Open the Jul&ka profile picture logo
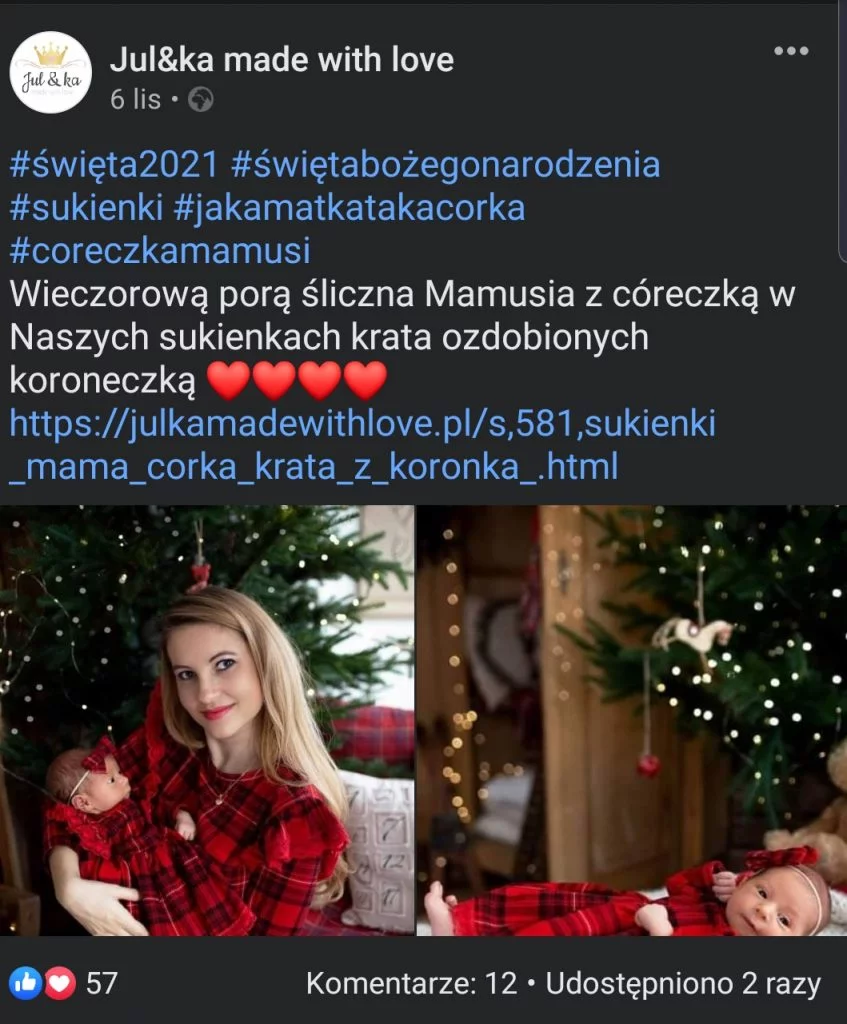This screenshot has height=1024, width=847. tap(51, 73)
